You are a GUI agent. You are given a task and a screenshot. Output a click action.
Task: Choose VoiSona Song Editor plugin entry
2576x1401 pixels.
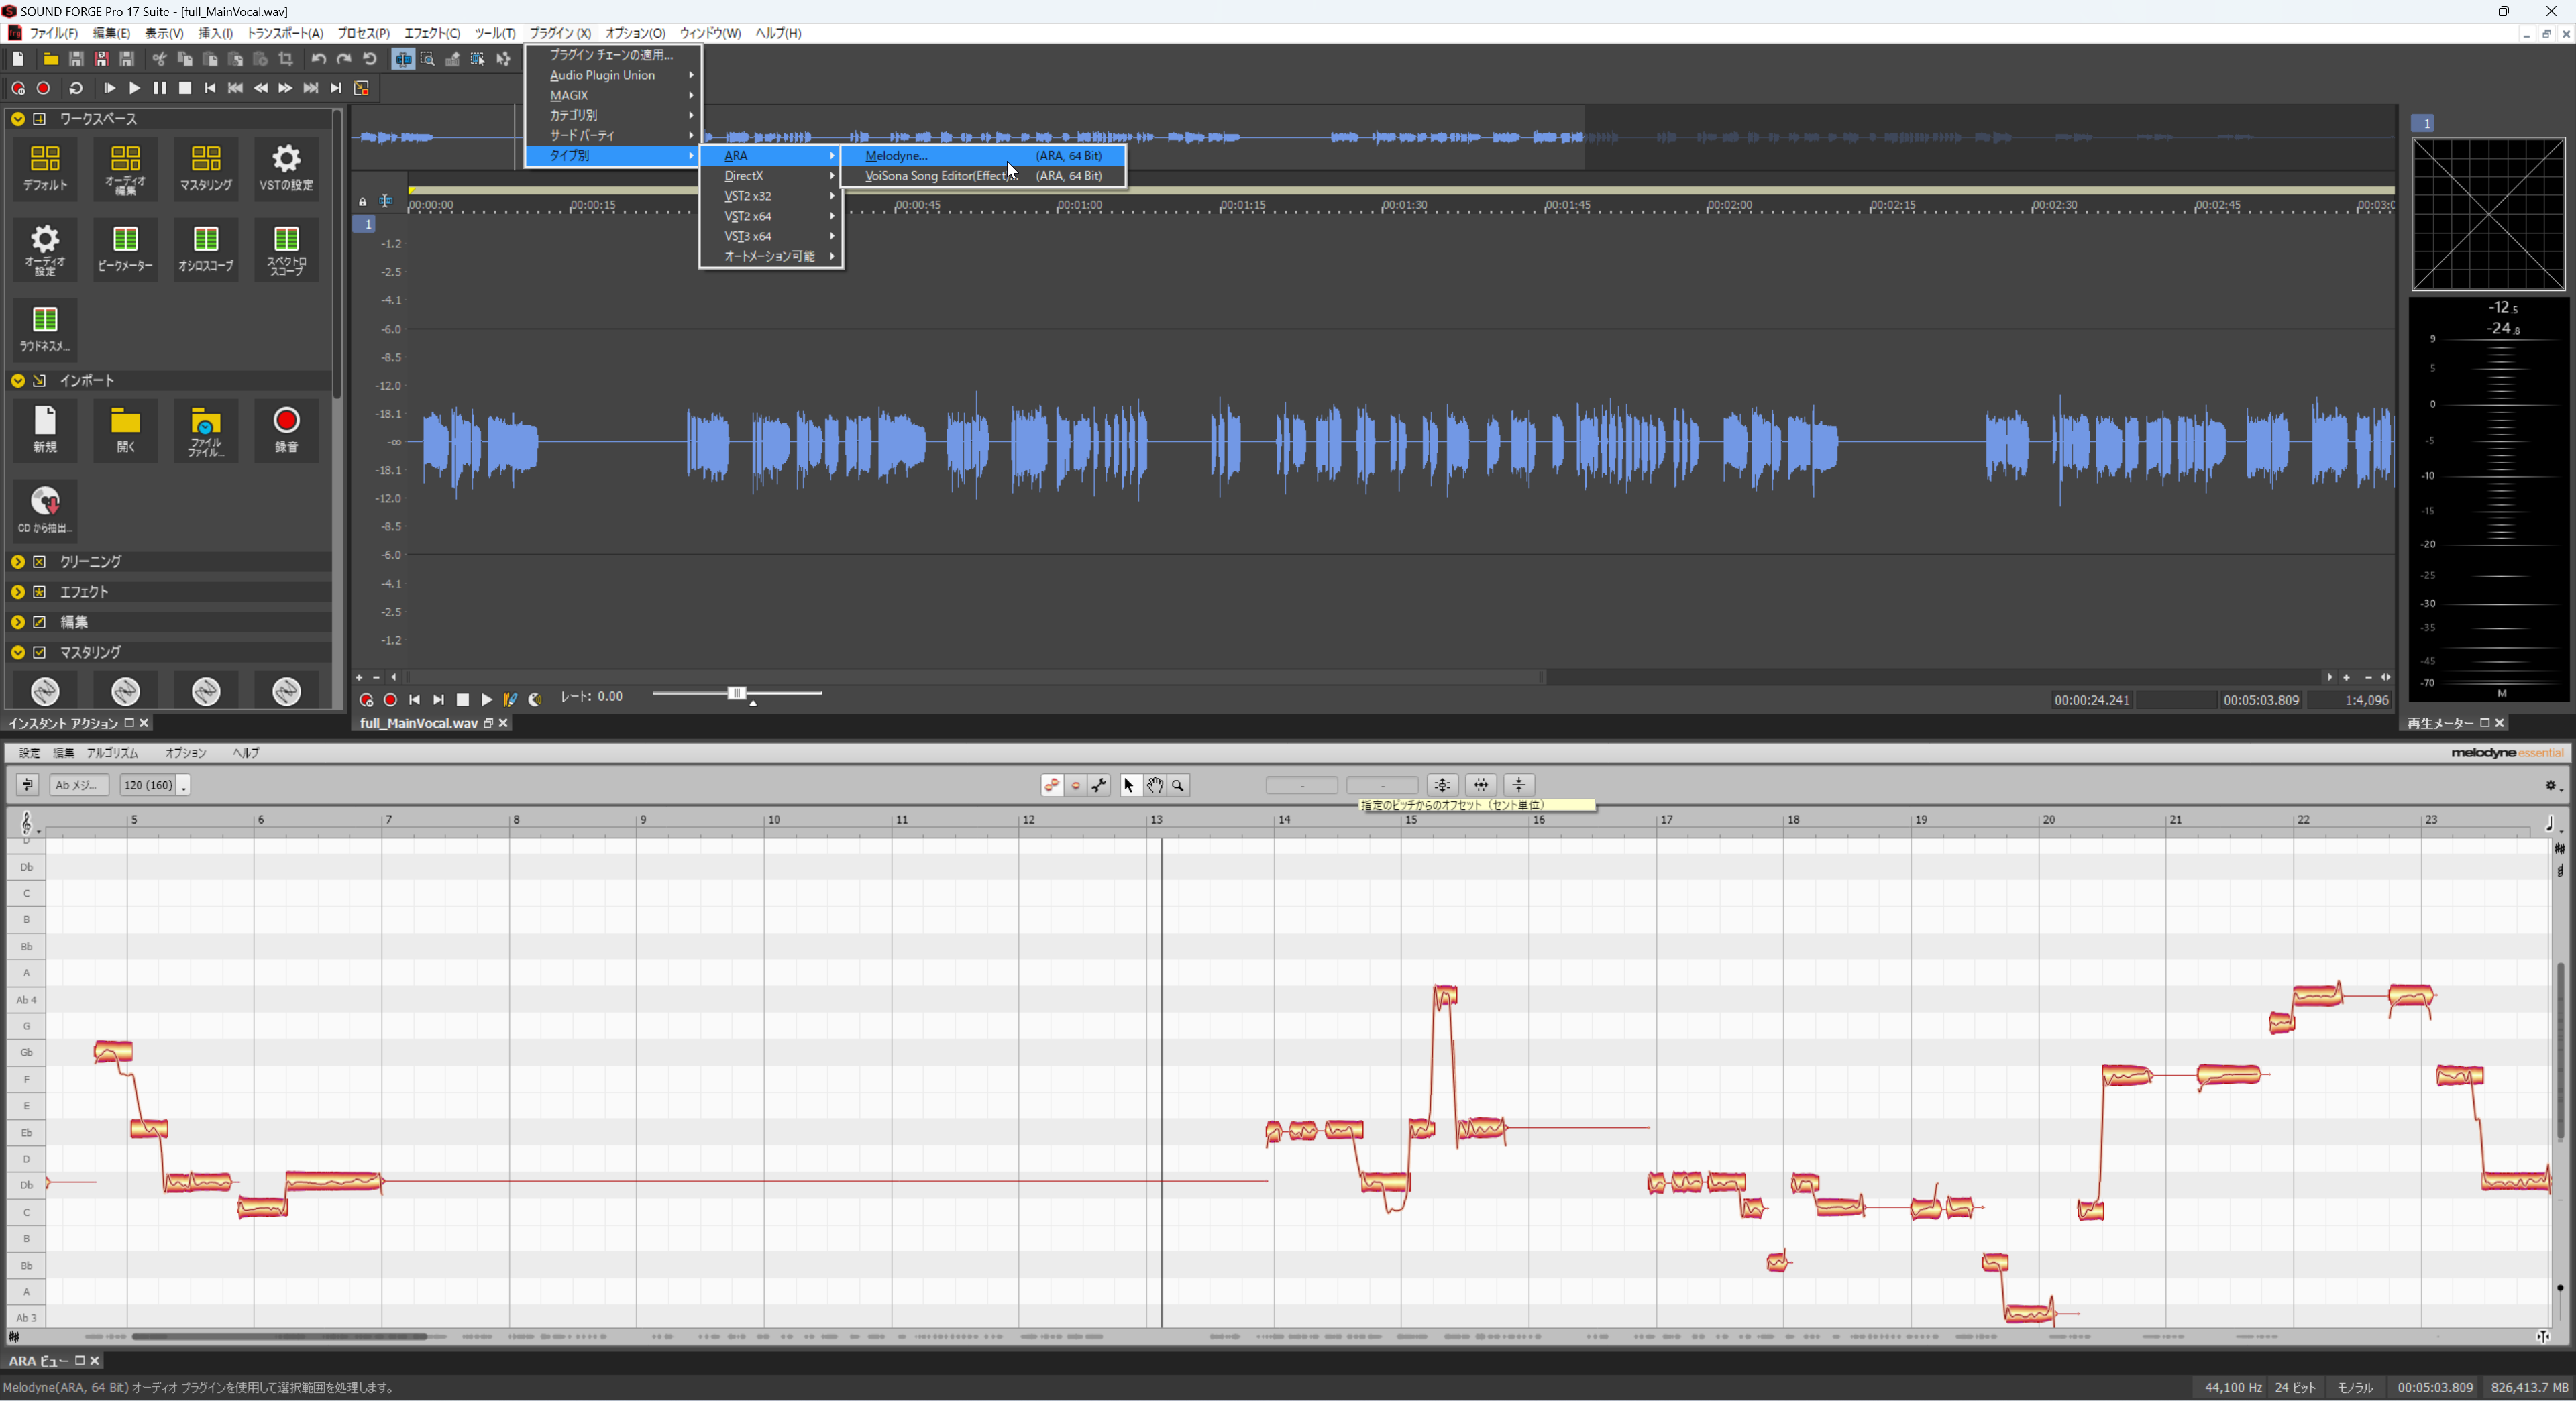click(x=983, y=176)
